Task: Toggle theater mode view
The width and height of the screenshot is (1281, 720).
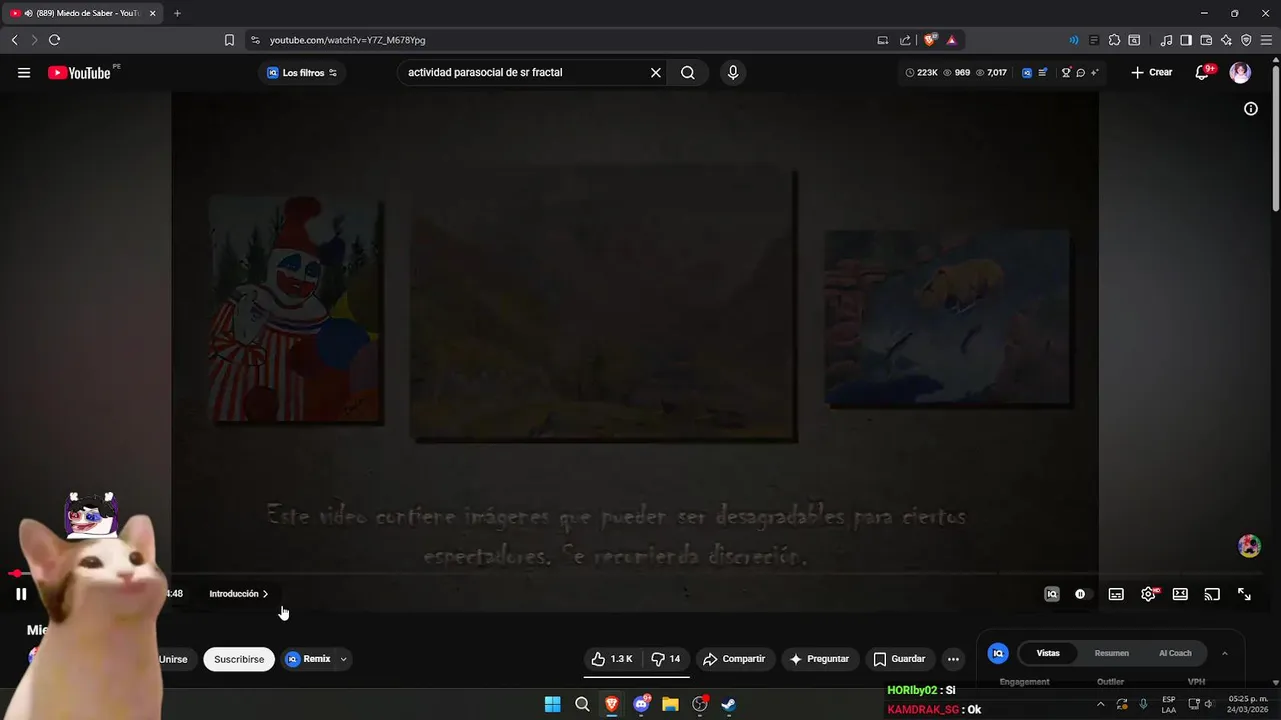Action: (1180, 594)
